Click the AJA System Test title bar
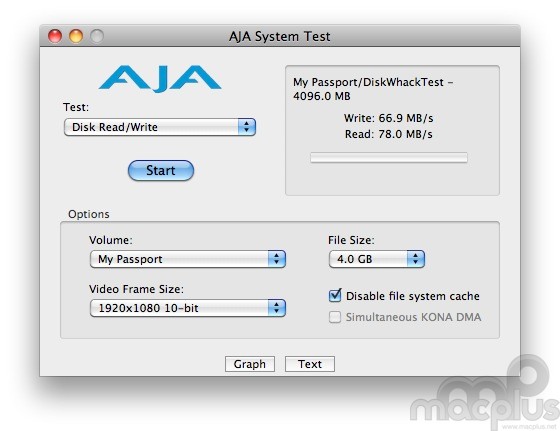 280,36
